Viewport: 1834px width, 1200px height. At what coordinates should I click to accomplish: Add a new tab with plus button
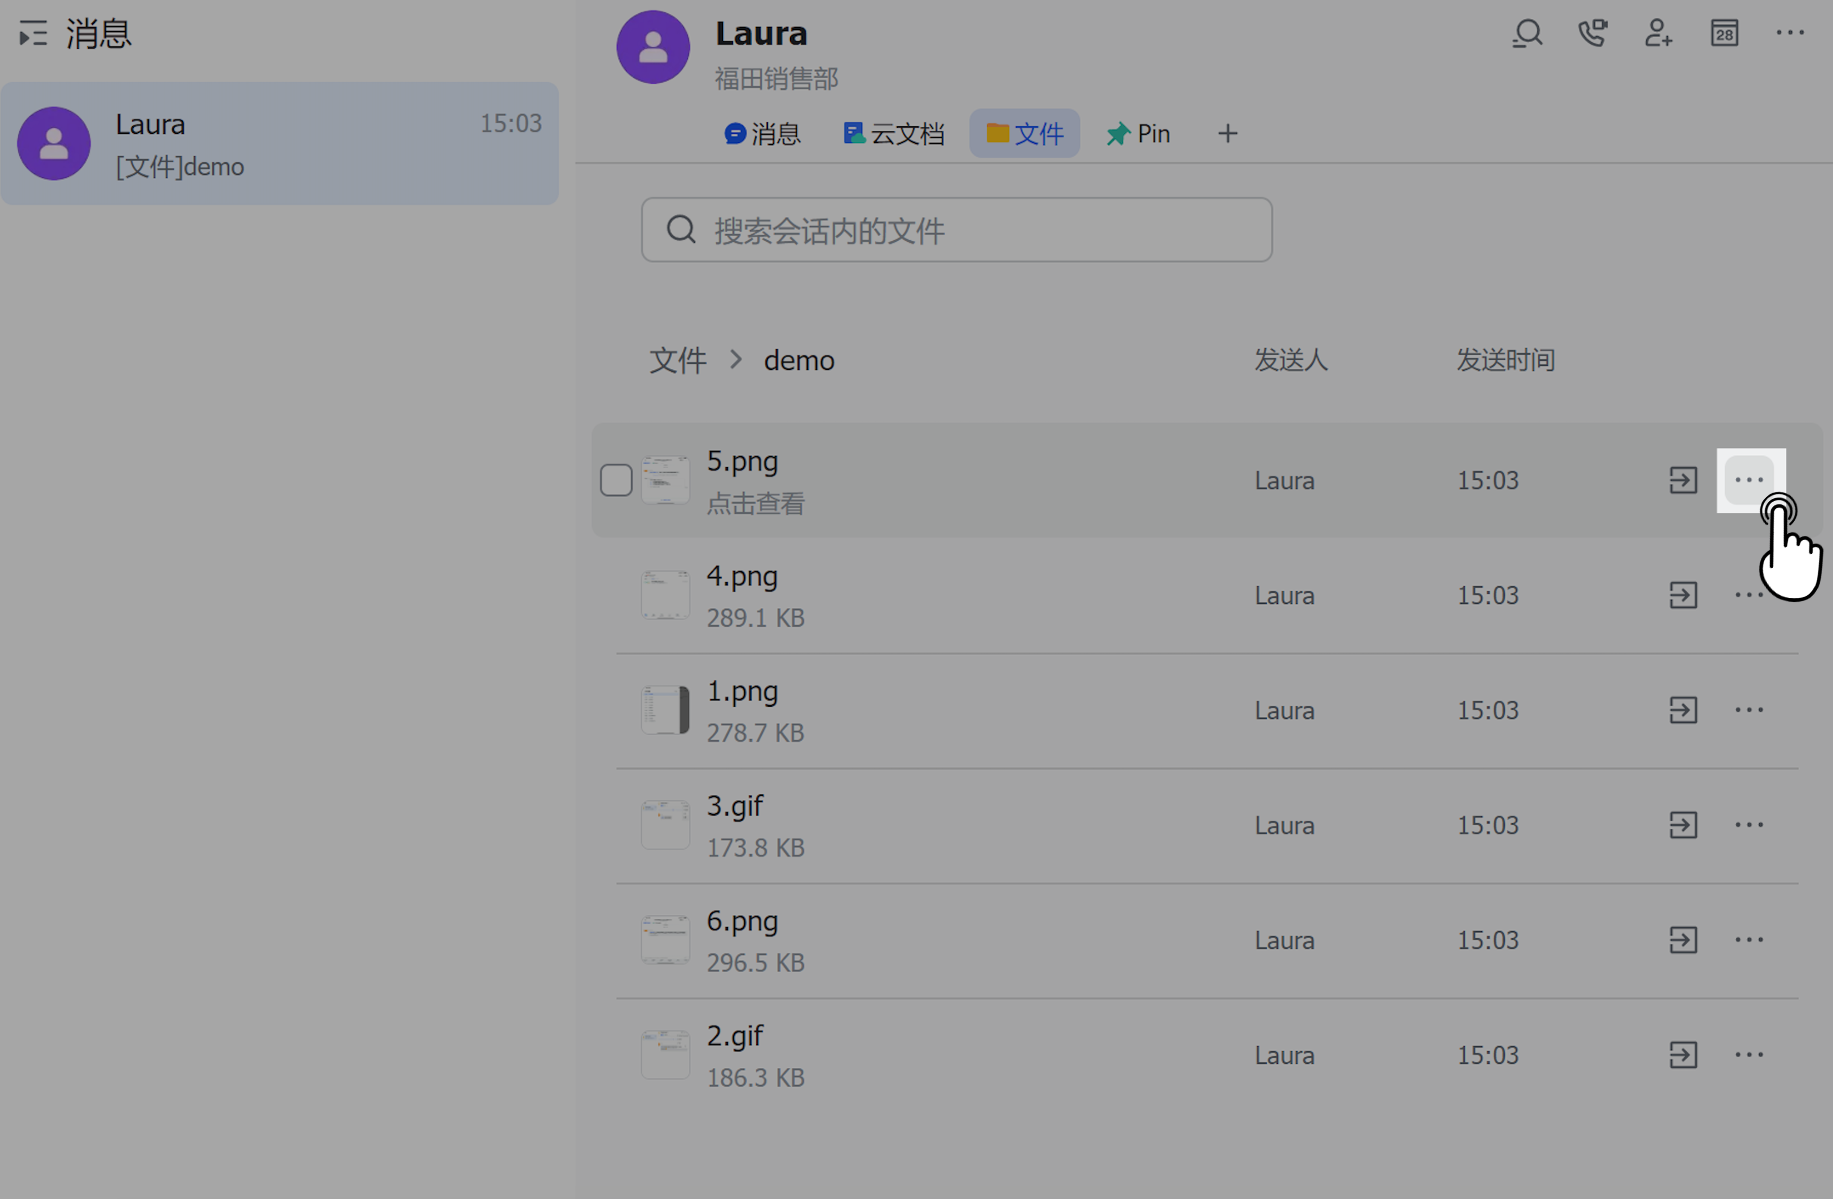tap(1227, 134)
